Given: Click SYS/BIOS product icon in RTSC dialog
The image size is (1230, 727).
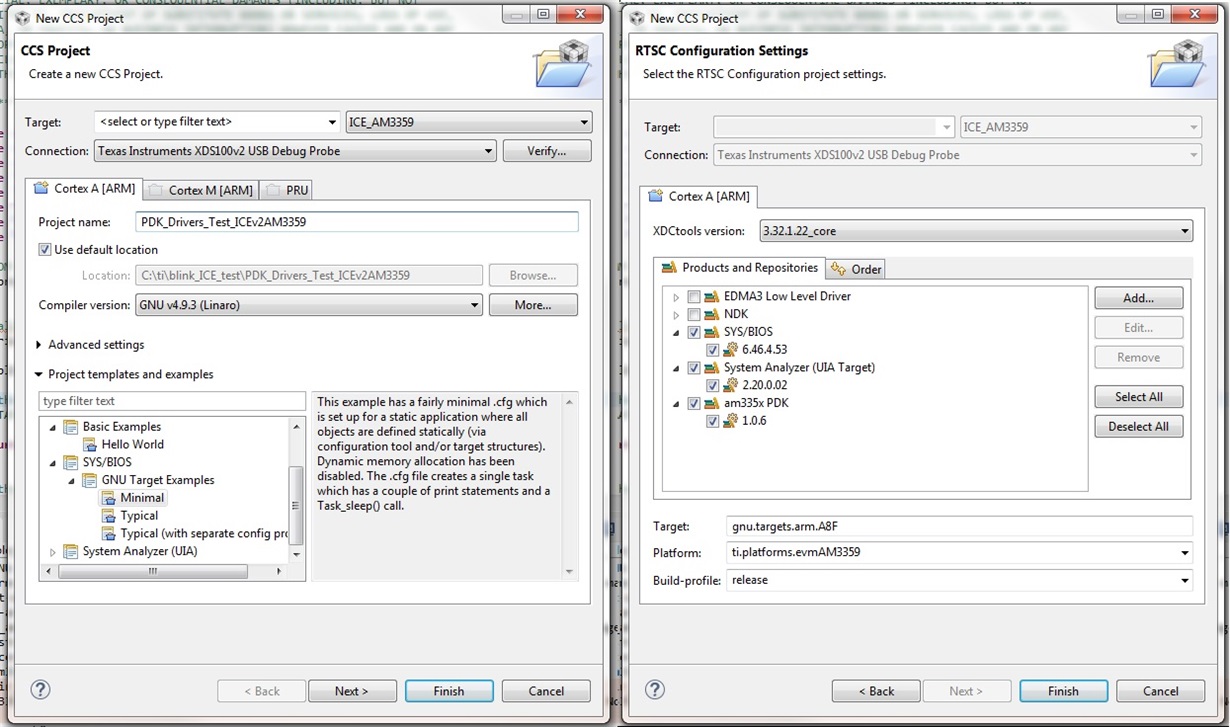Looking at the screenshot, I should (x=712, y=333).
